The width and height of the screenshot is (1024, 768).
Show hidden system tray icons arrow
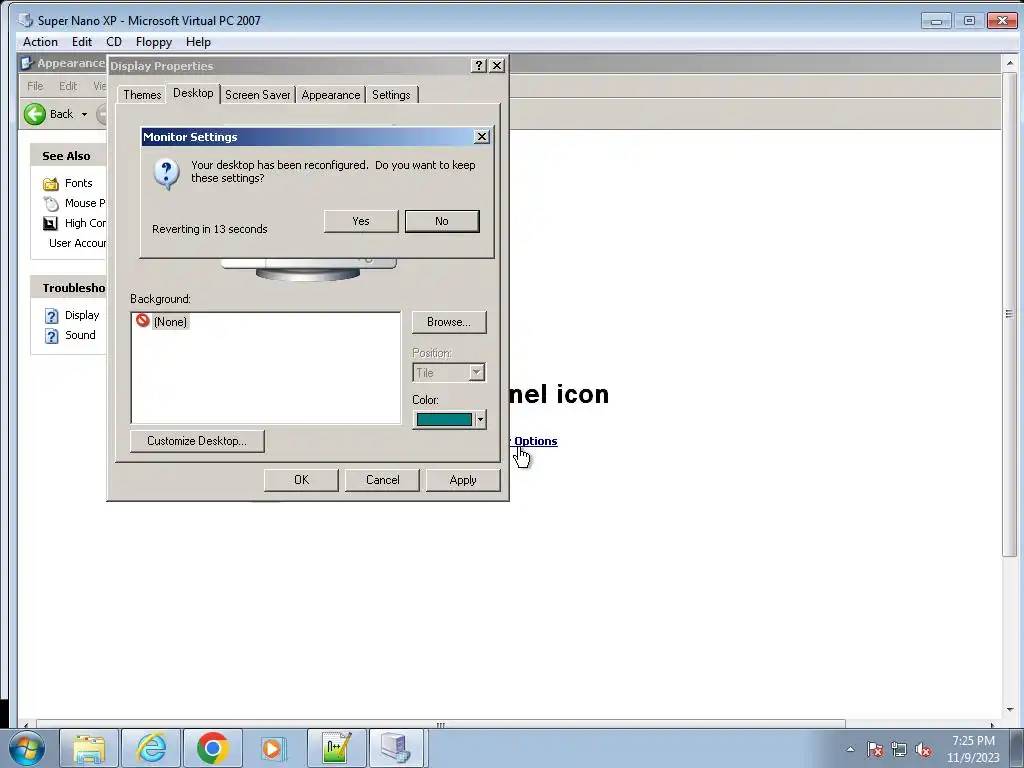850,749
